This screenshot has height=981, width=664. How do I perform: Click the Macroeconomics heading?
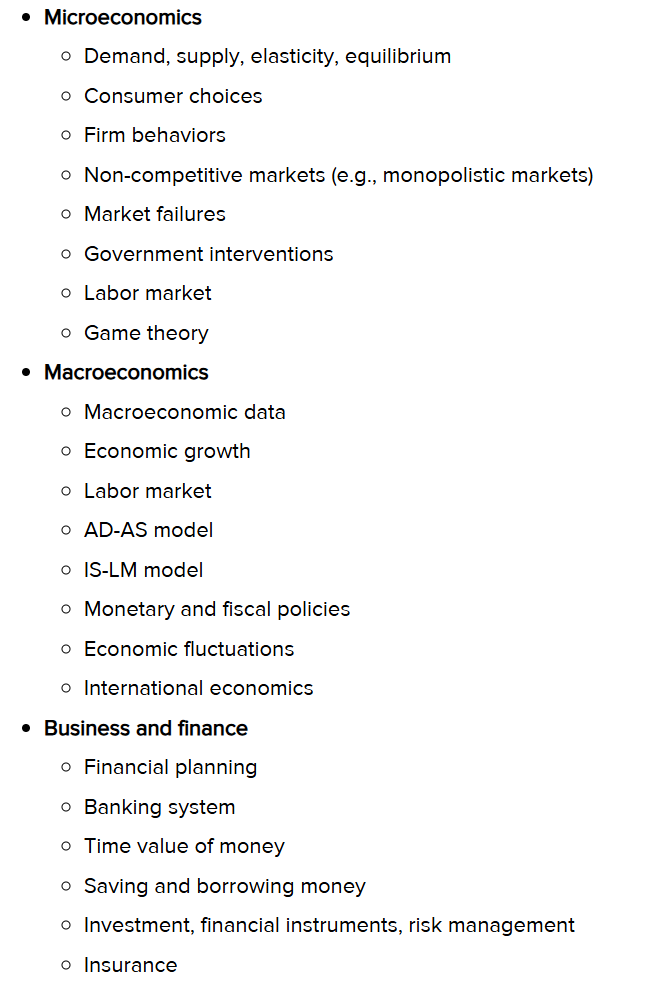pos(126,372)
